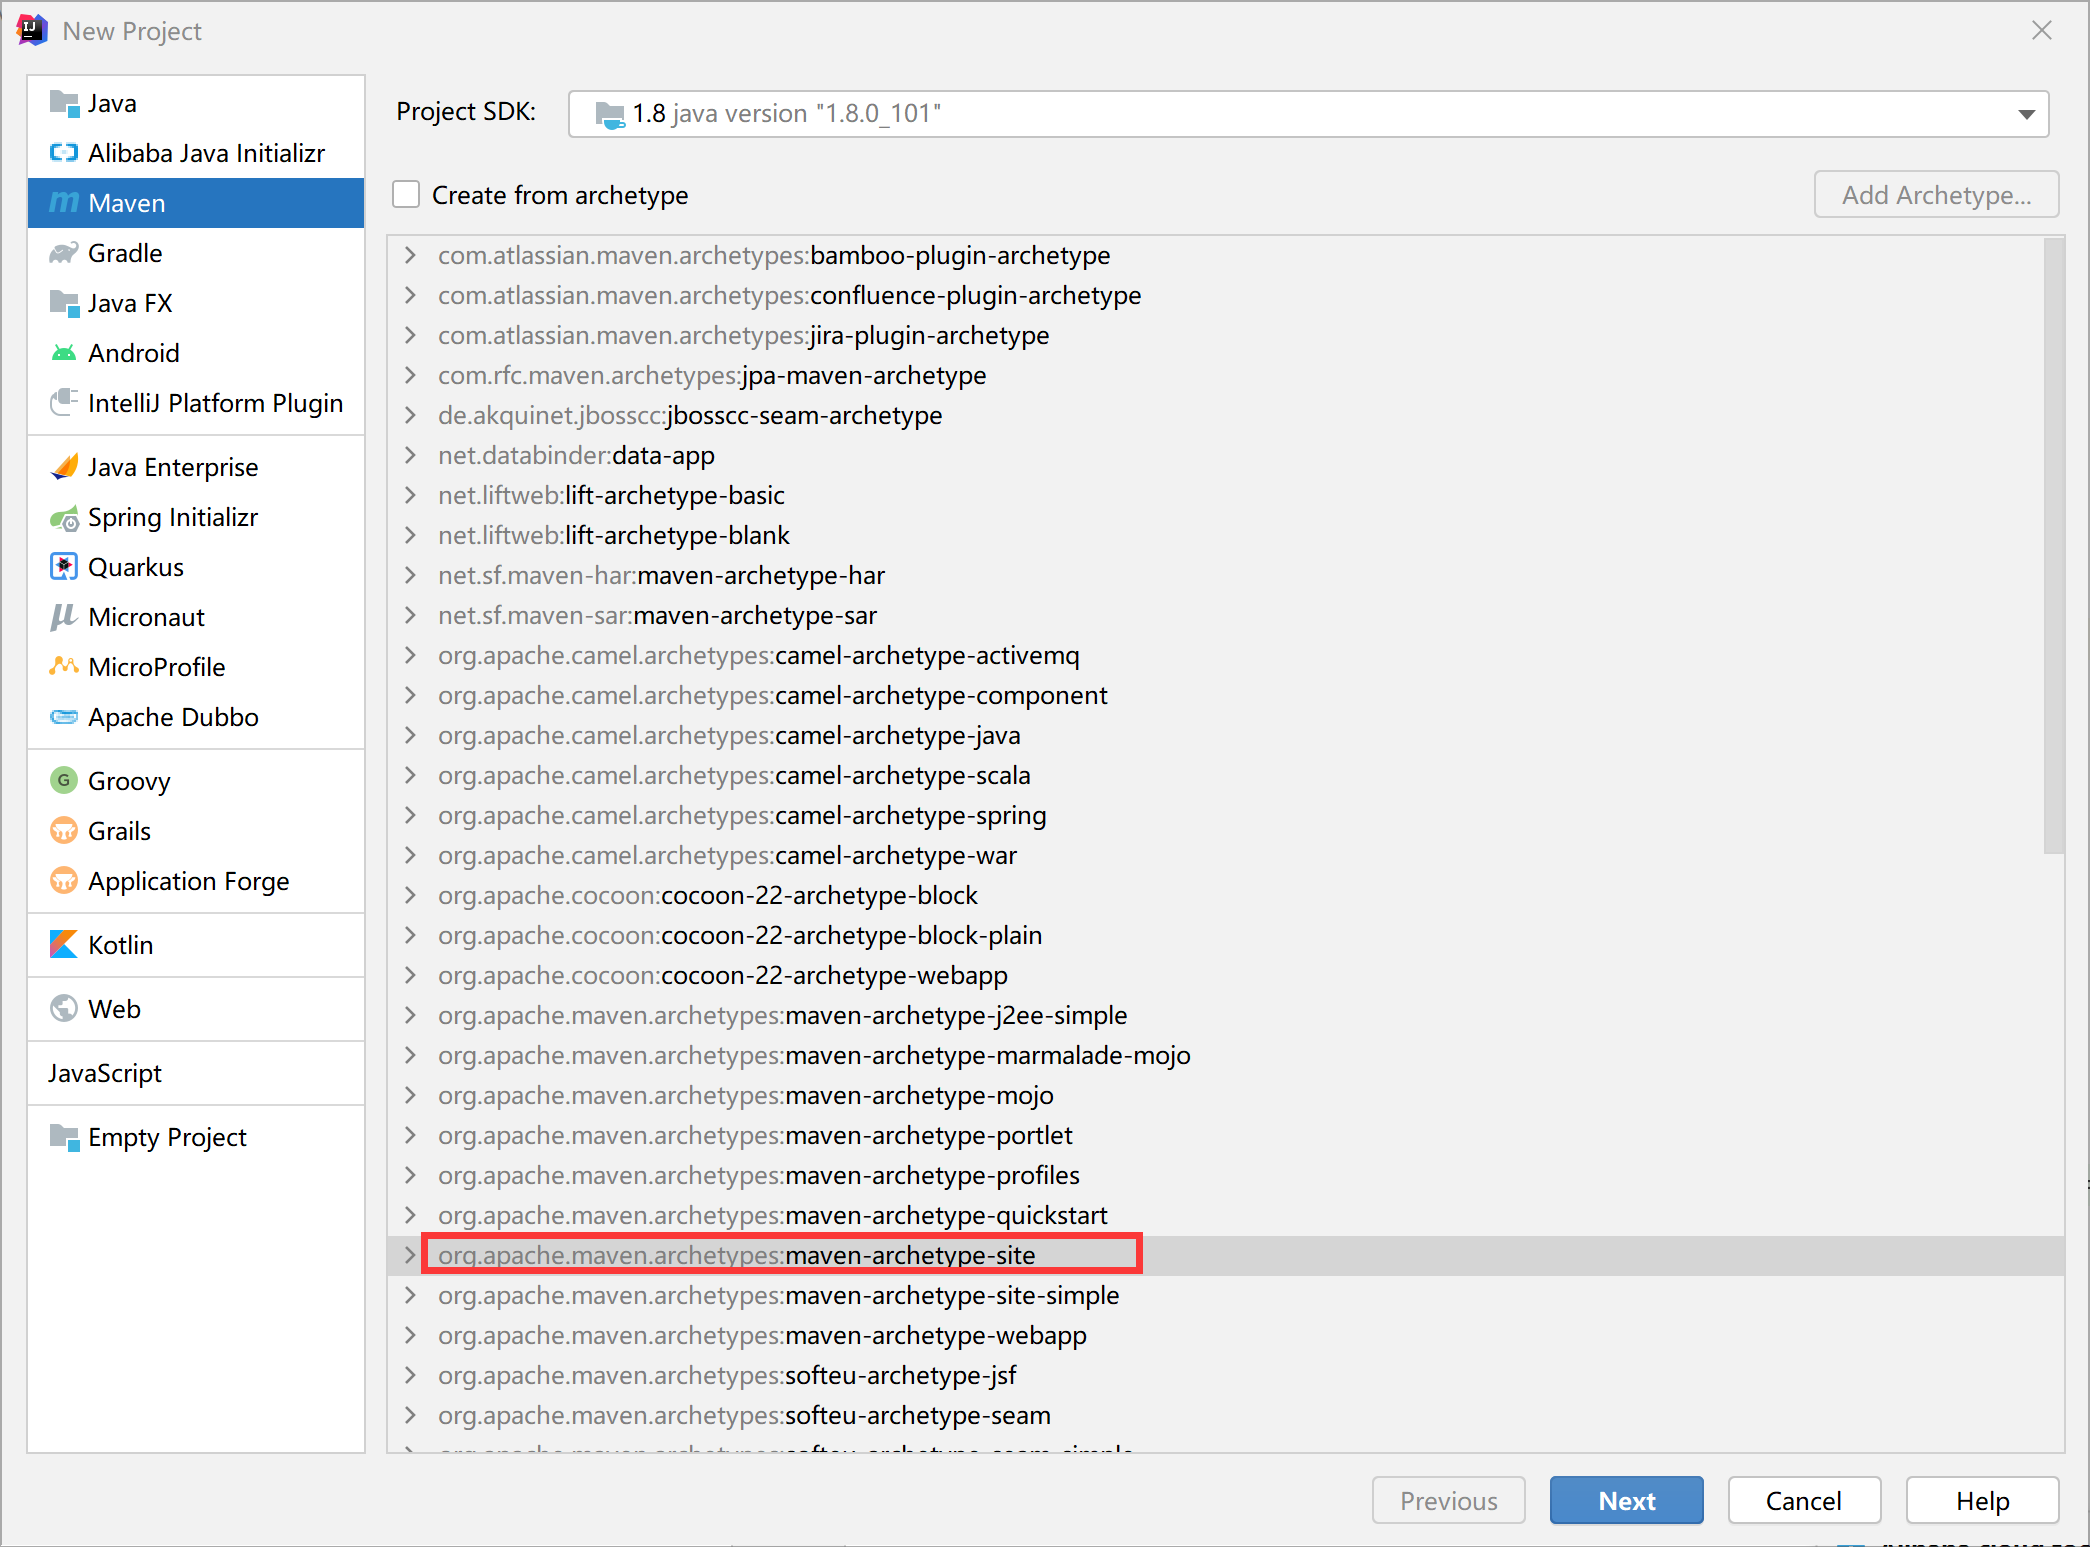Choose Spring Initializr project type label
The width and height of the screenshot is (2090, 1547).
coord(173,517)
